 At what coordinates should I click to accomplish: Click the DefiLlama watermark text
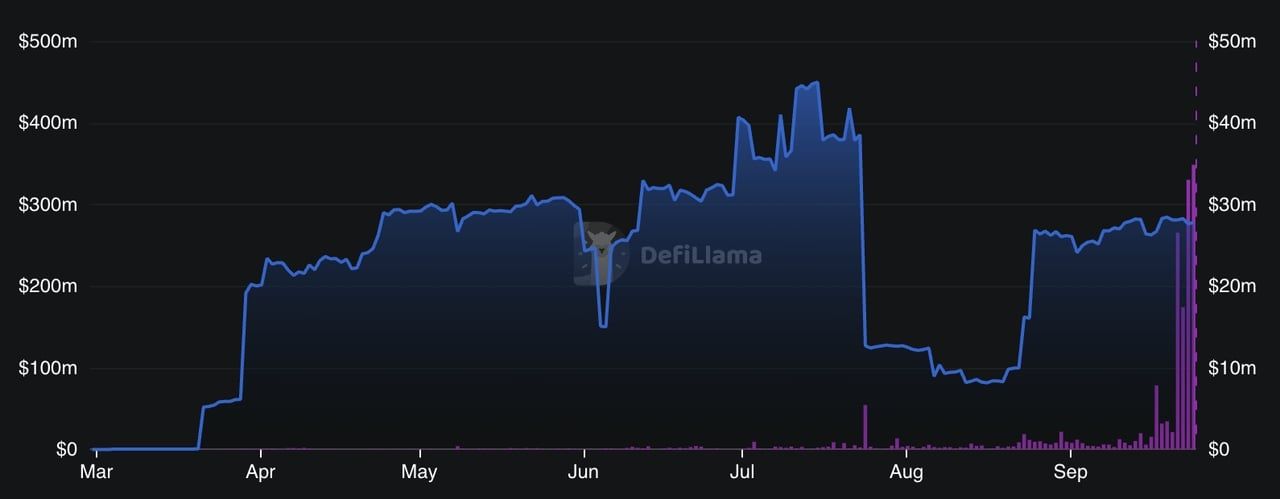point(700,254)
